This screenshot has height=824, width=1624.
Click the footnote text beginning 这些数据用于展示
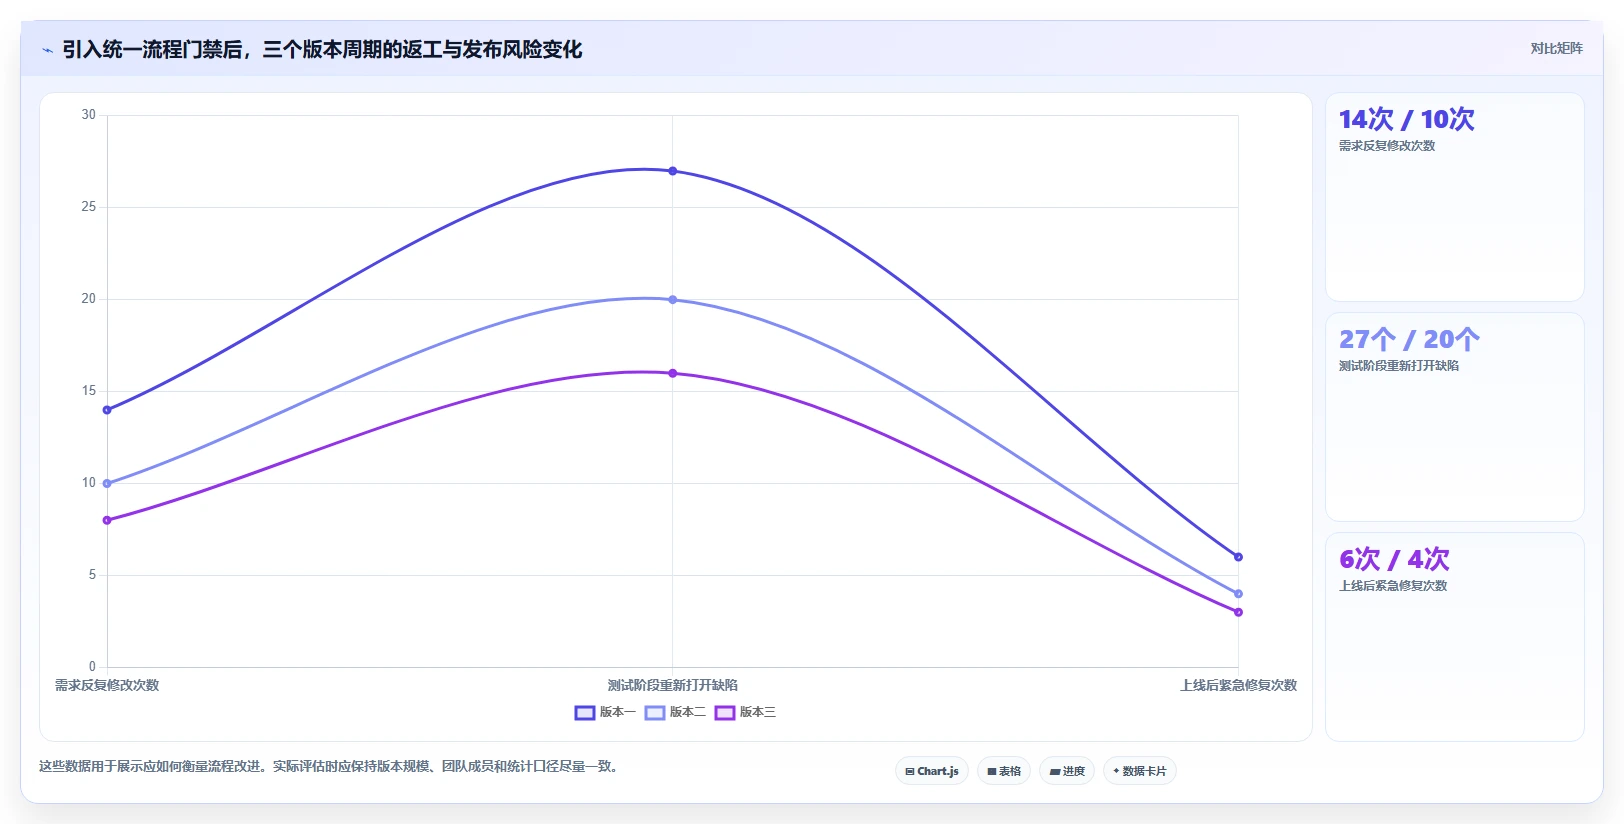coord(330,767)
